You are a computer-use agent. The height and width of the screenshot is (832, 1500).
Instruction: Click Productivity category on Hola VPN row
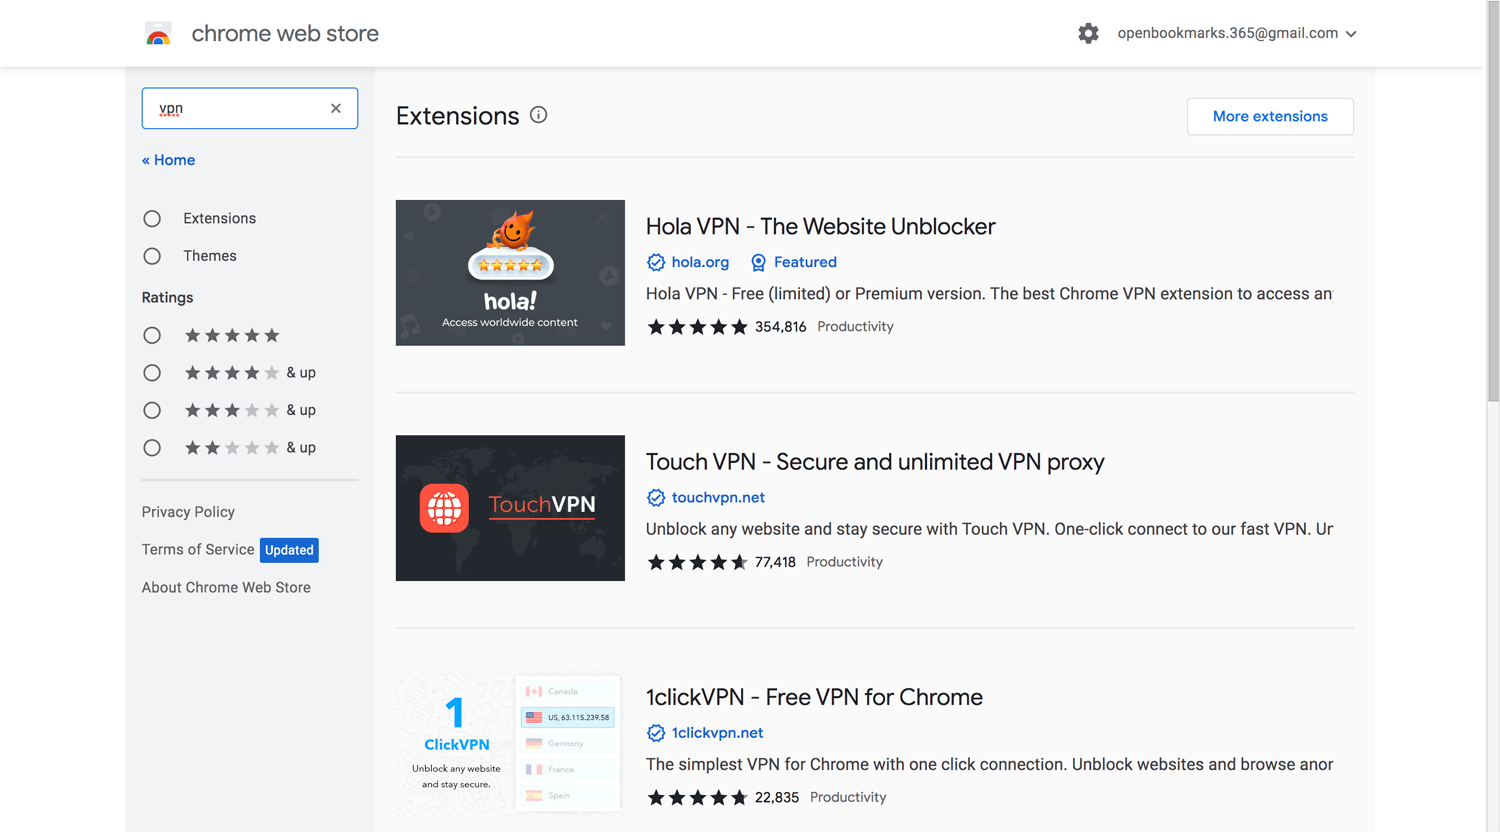855,327
